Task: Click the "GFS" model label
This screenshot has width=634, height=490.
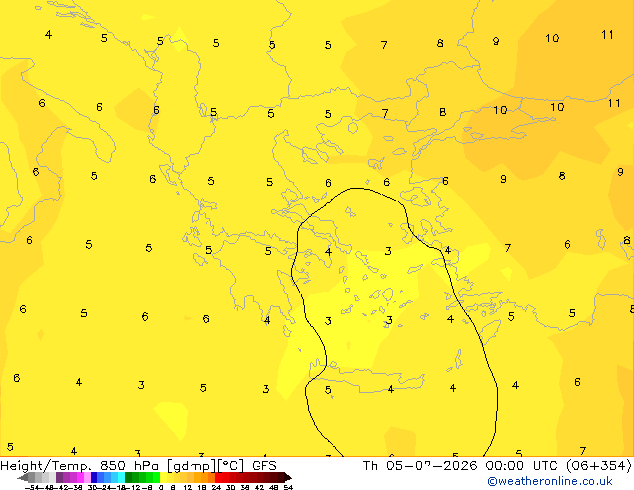Action: [264, 466]
